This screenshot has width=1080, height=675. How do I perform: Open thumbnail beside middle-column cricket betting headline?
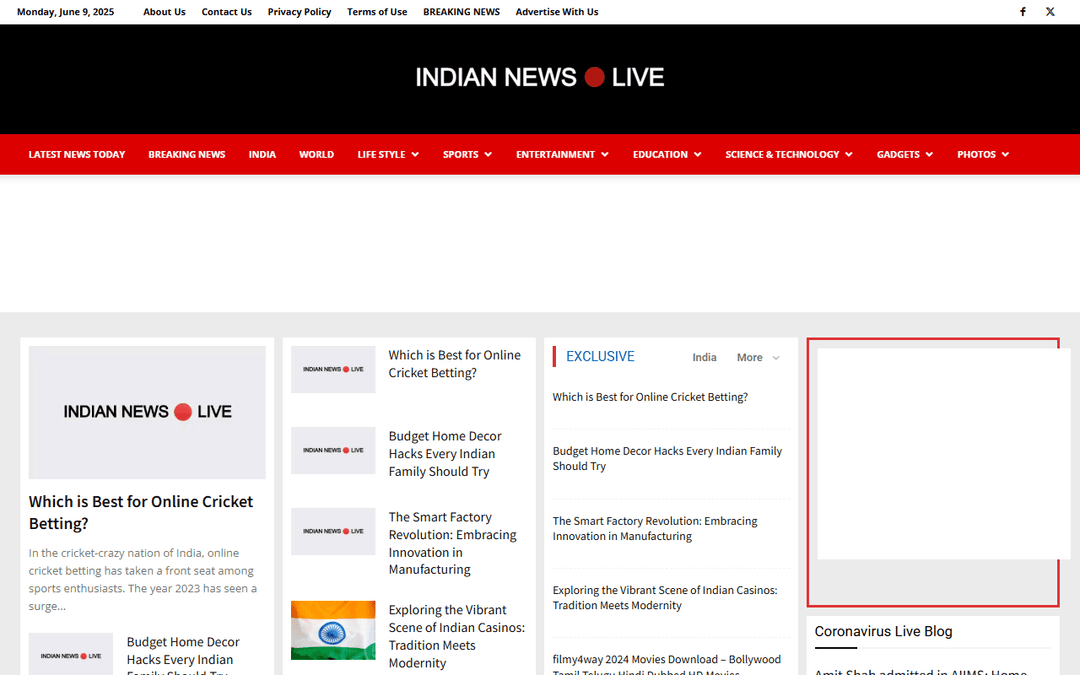pyautogui.click(x=333, y=369)
